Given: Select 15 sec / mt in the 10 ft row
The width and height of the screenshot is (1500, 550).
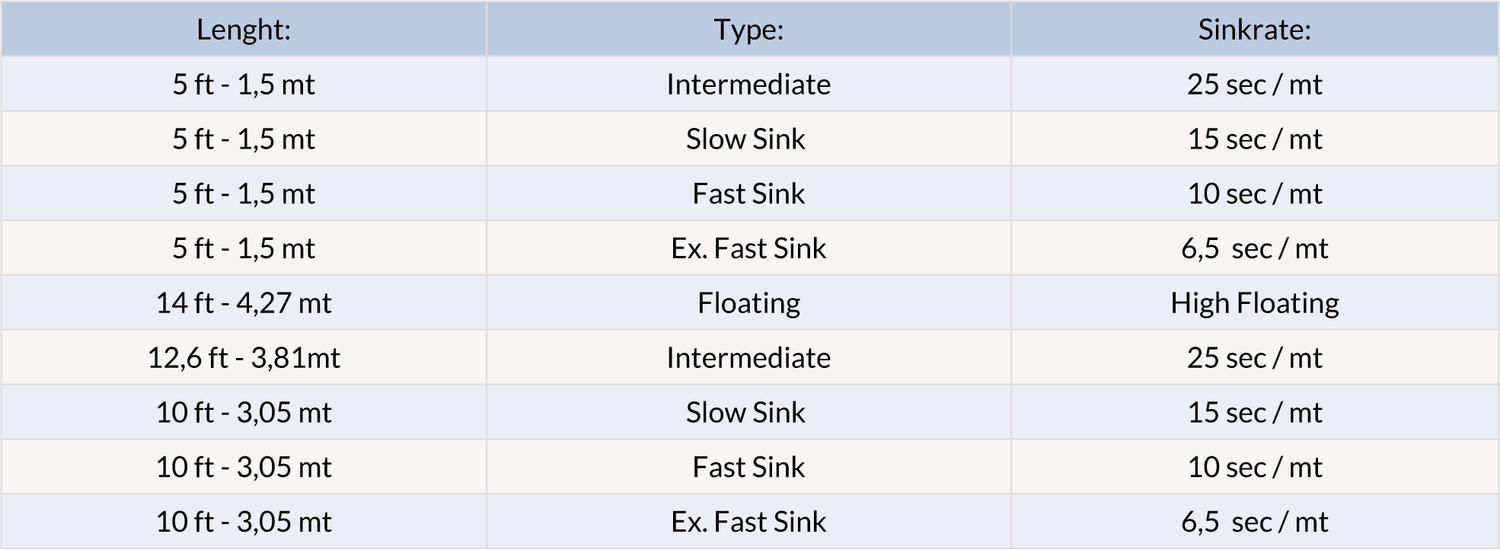Looking at the screenshot, I should [x=1254, y=412].
